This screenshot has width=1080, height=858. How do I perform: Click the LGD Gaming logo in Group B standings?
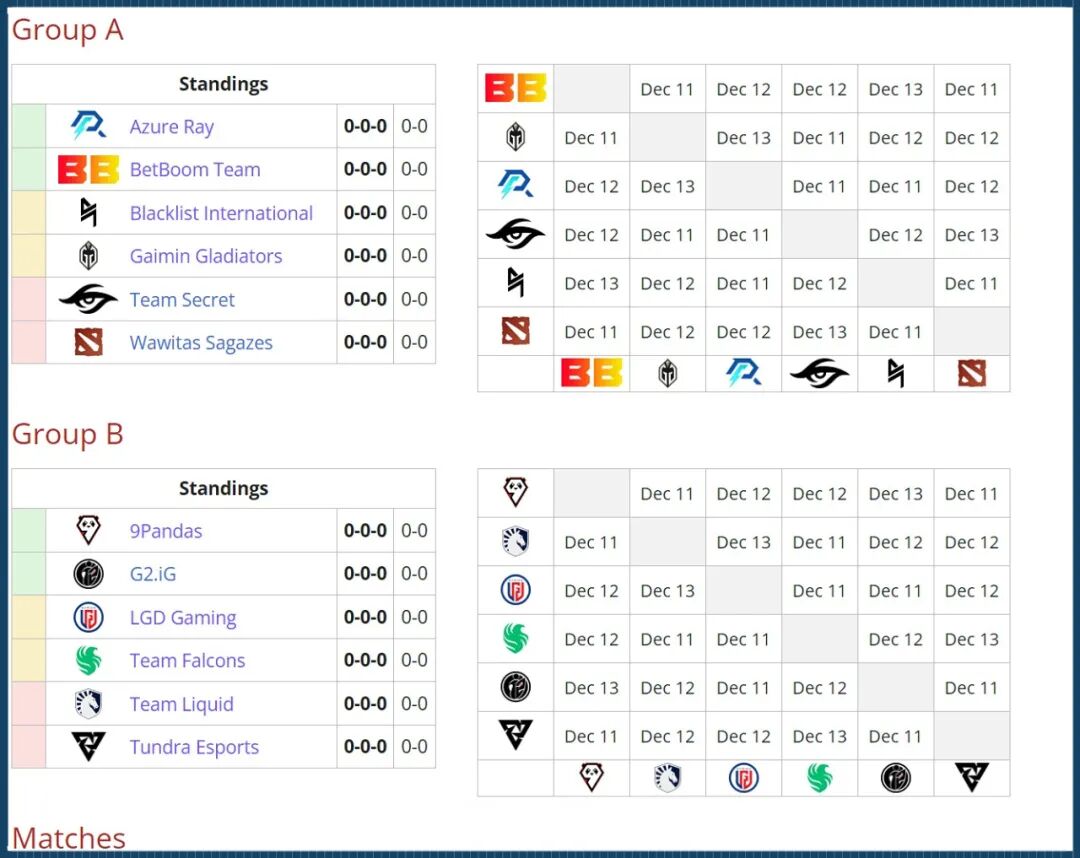88,617
